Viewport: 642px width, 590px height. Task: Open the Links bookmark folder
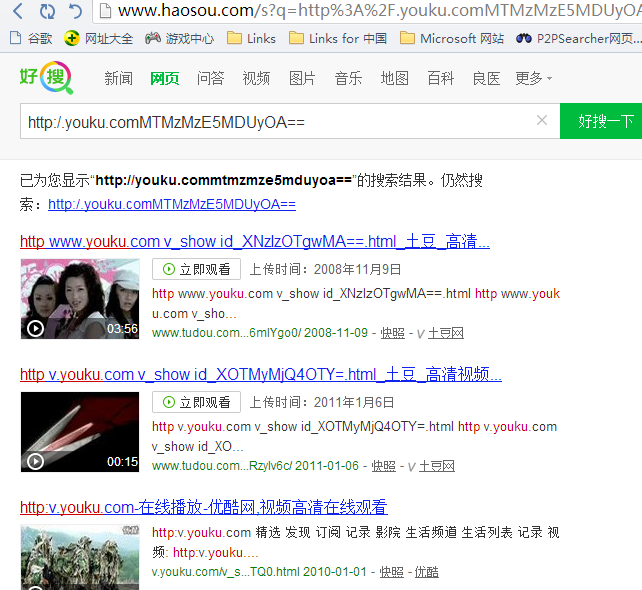pyautogui.click(x=251, y=38)
